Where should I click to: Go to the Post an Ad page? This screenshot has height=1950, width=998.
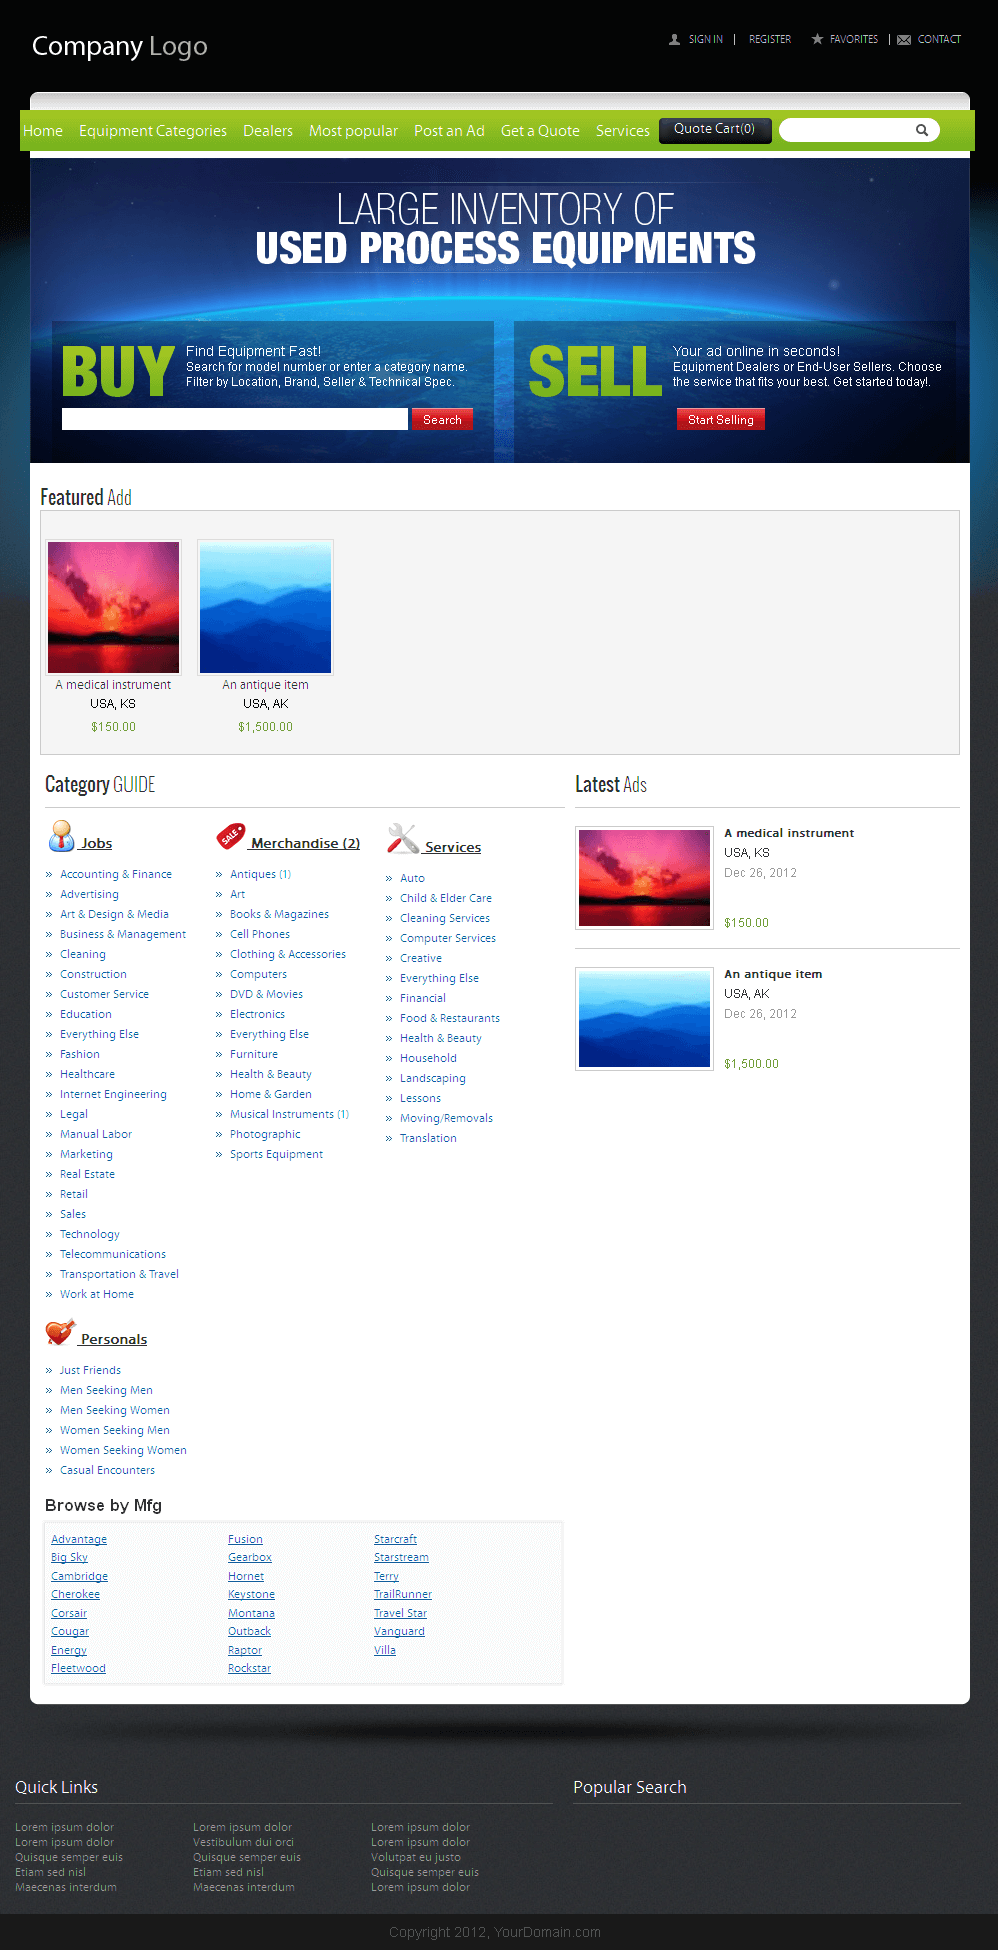click(x=449, y=131)
